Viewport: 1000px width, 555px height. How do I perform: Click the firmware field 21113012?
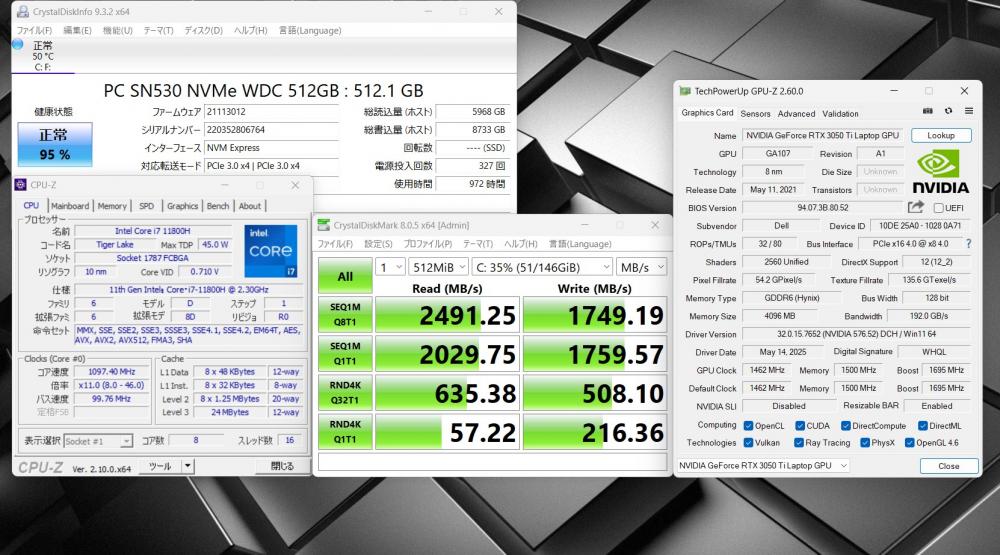[x=271, y=112]
